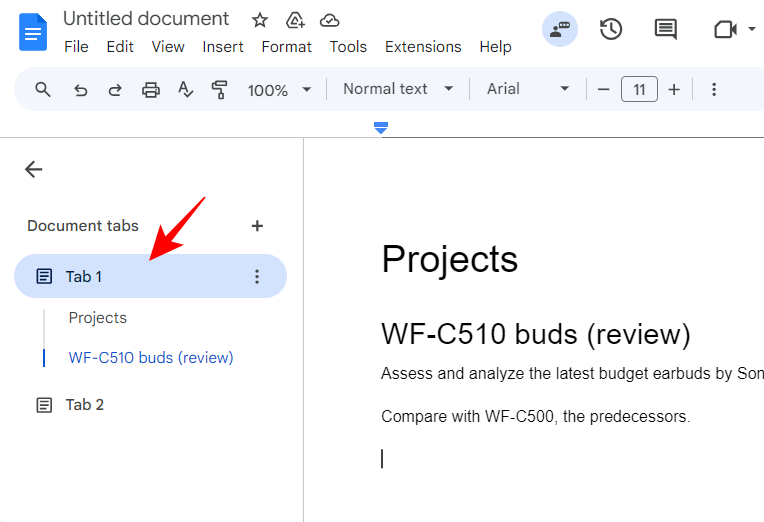Increase font size with the plus button

pos(674,90)
